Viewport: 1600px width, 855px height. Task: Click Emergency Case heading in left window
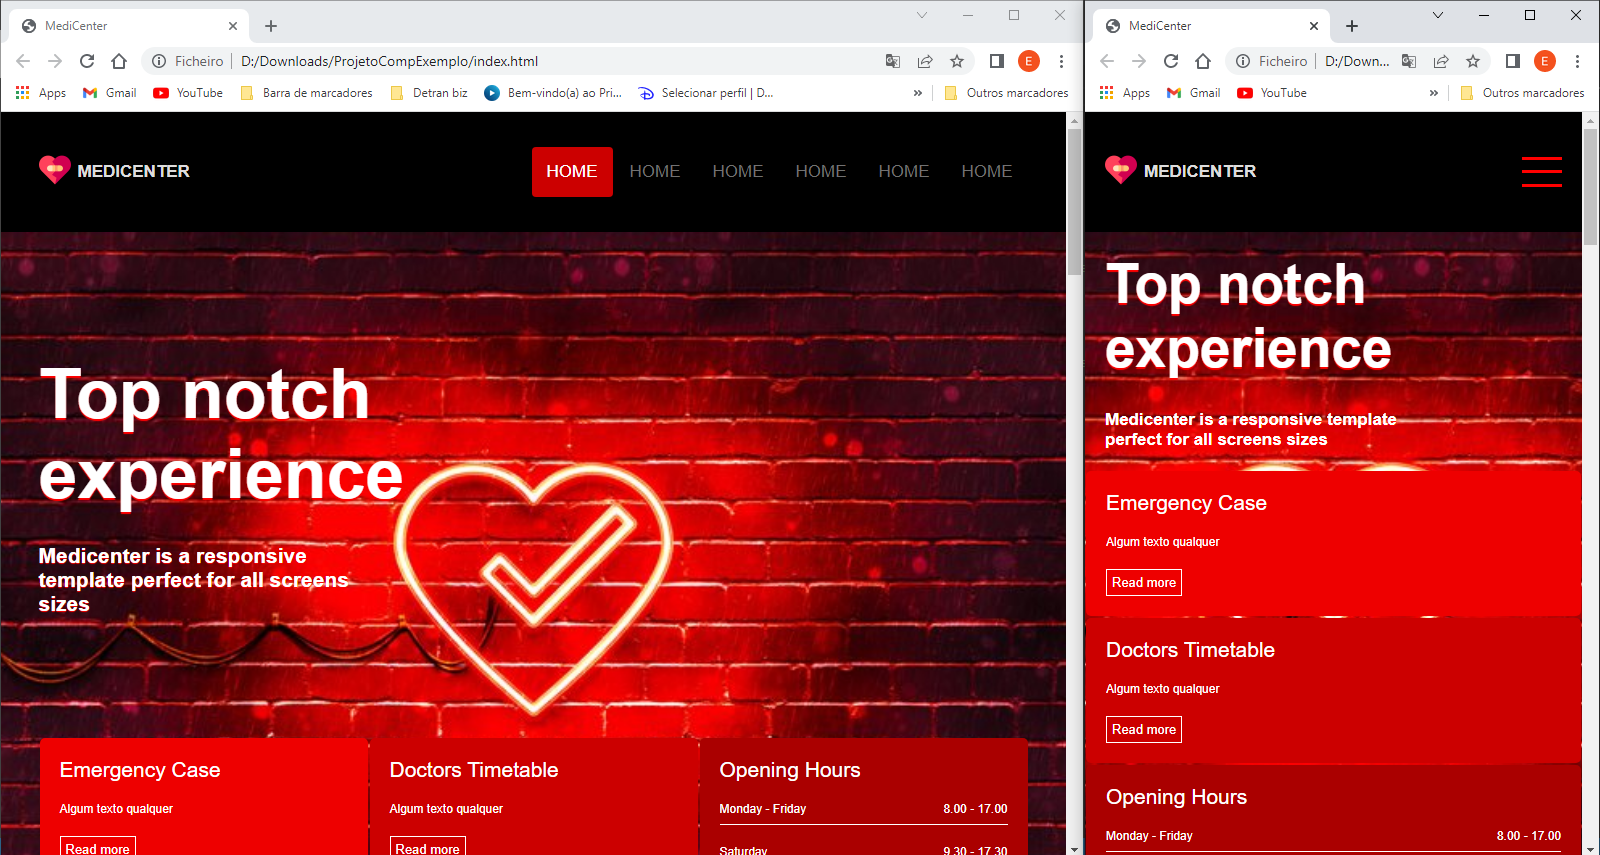click(x=140, y=770)
